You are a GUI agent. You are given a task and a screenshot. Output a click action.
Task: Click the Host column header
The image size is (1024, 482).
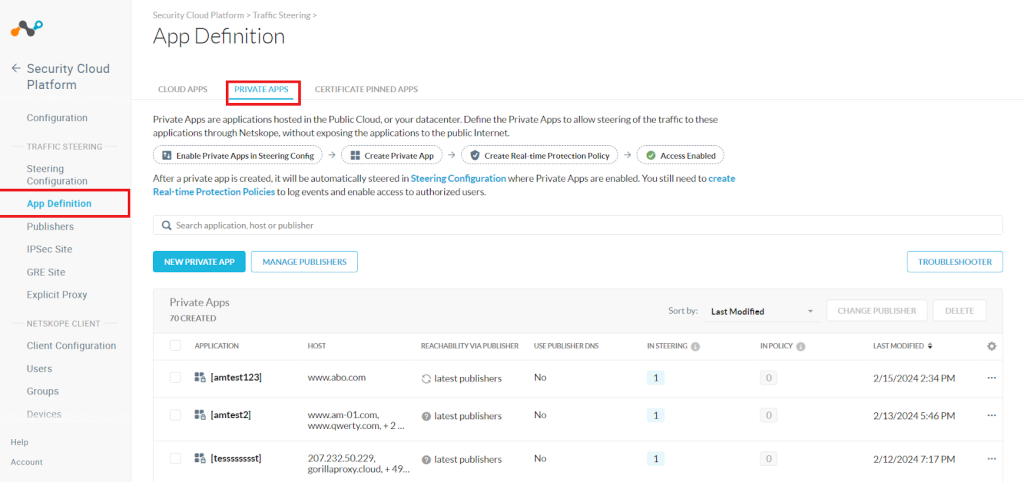pyautogui.click(x=317, y=346)
